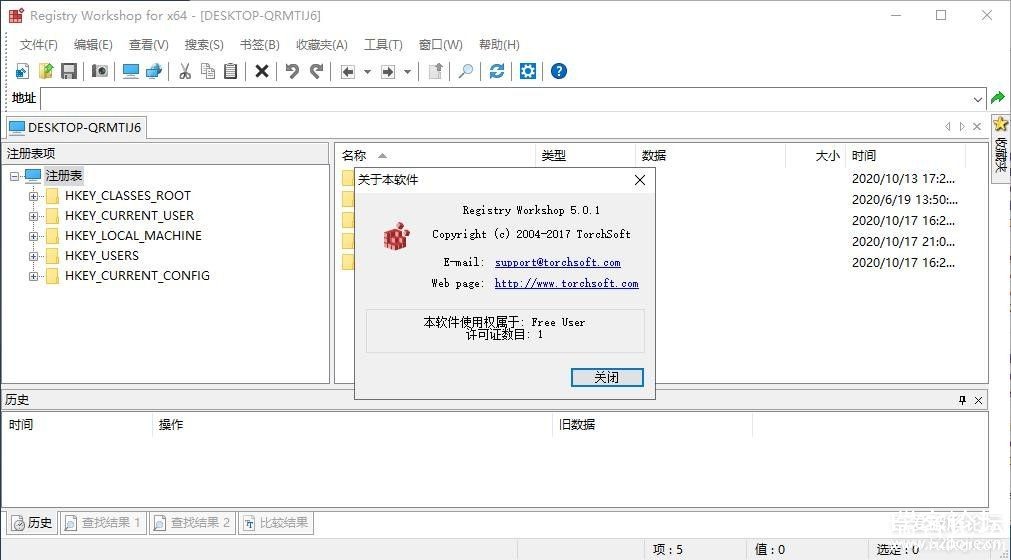Click the Find magnifier icon
Image resolution: width=1011 pixels, height=560 pixels.
click(x=466, y=71)
